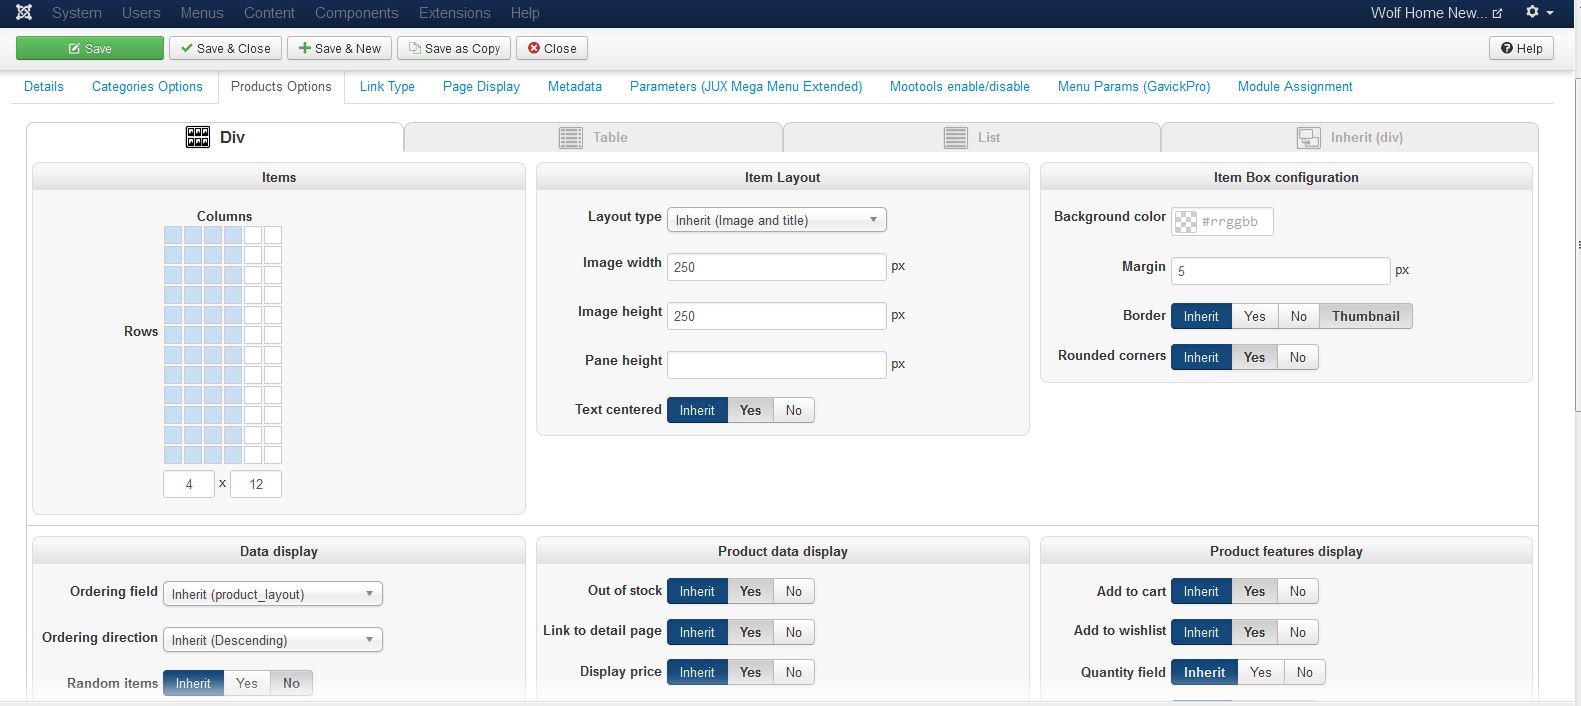Image resolution: width=1581 pixels, height=706 pixels.
Task: Open Menu Params (GavickPro) tab
Action: point(1134,86)
